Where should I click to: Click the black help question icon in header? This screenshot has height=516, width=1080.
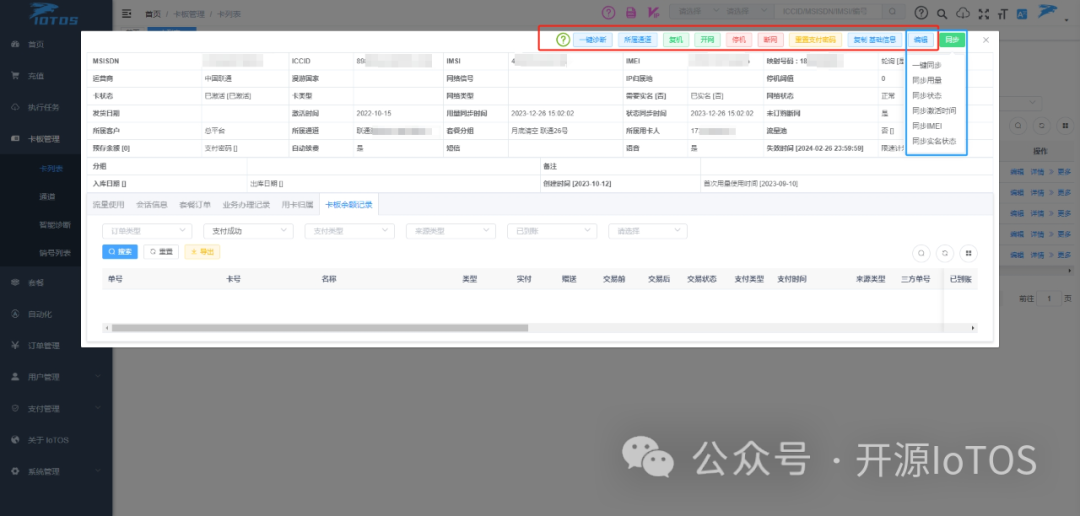921,12
